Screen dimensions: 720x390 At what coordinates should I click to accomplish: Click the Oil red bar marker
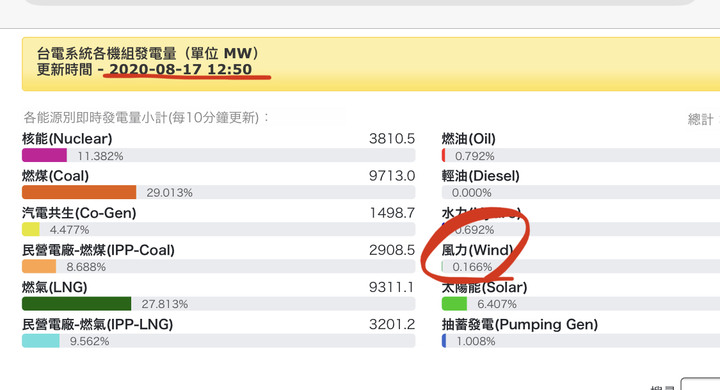(443, 155)
